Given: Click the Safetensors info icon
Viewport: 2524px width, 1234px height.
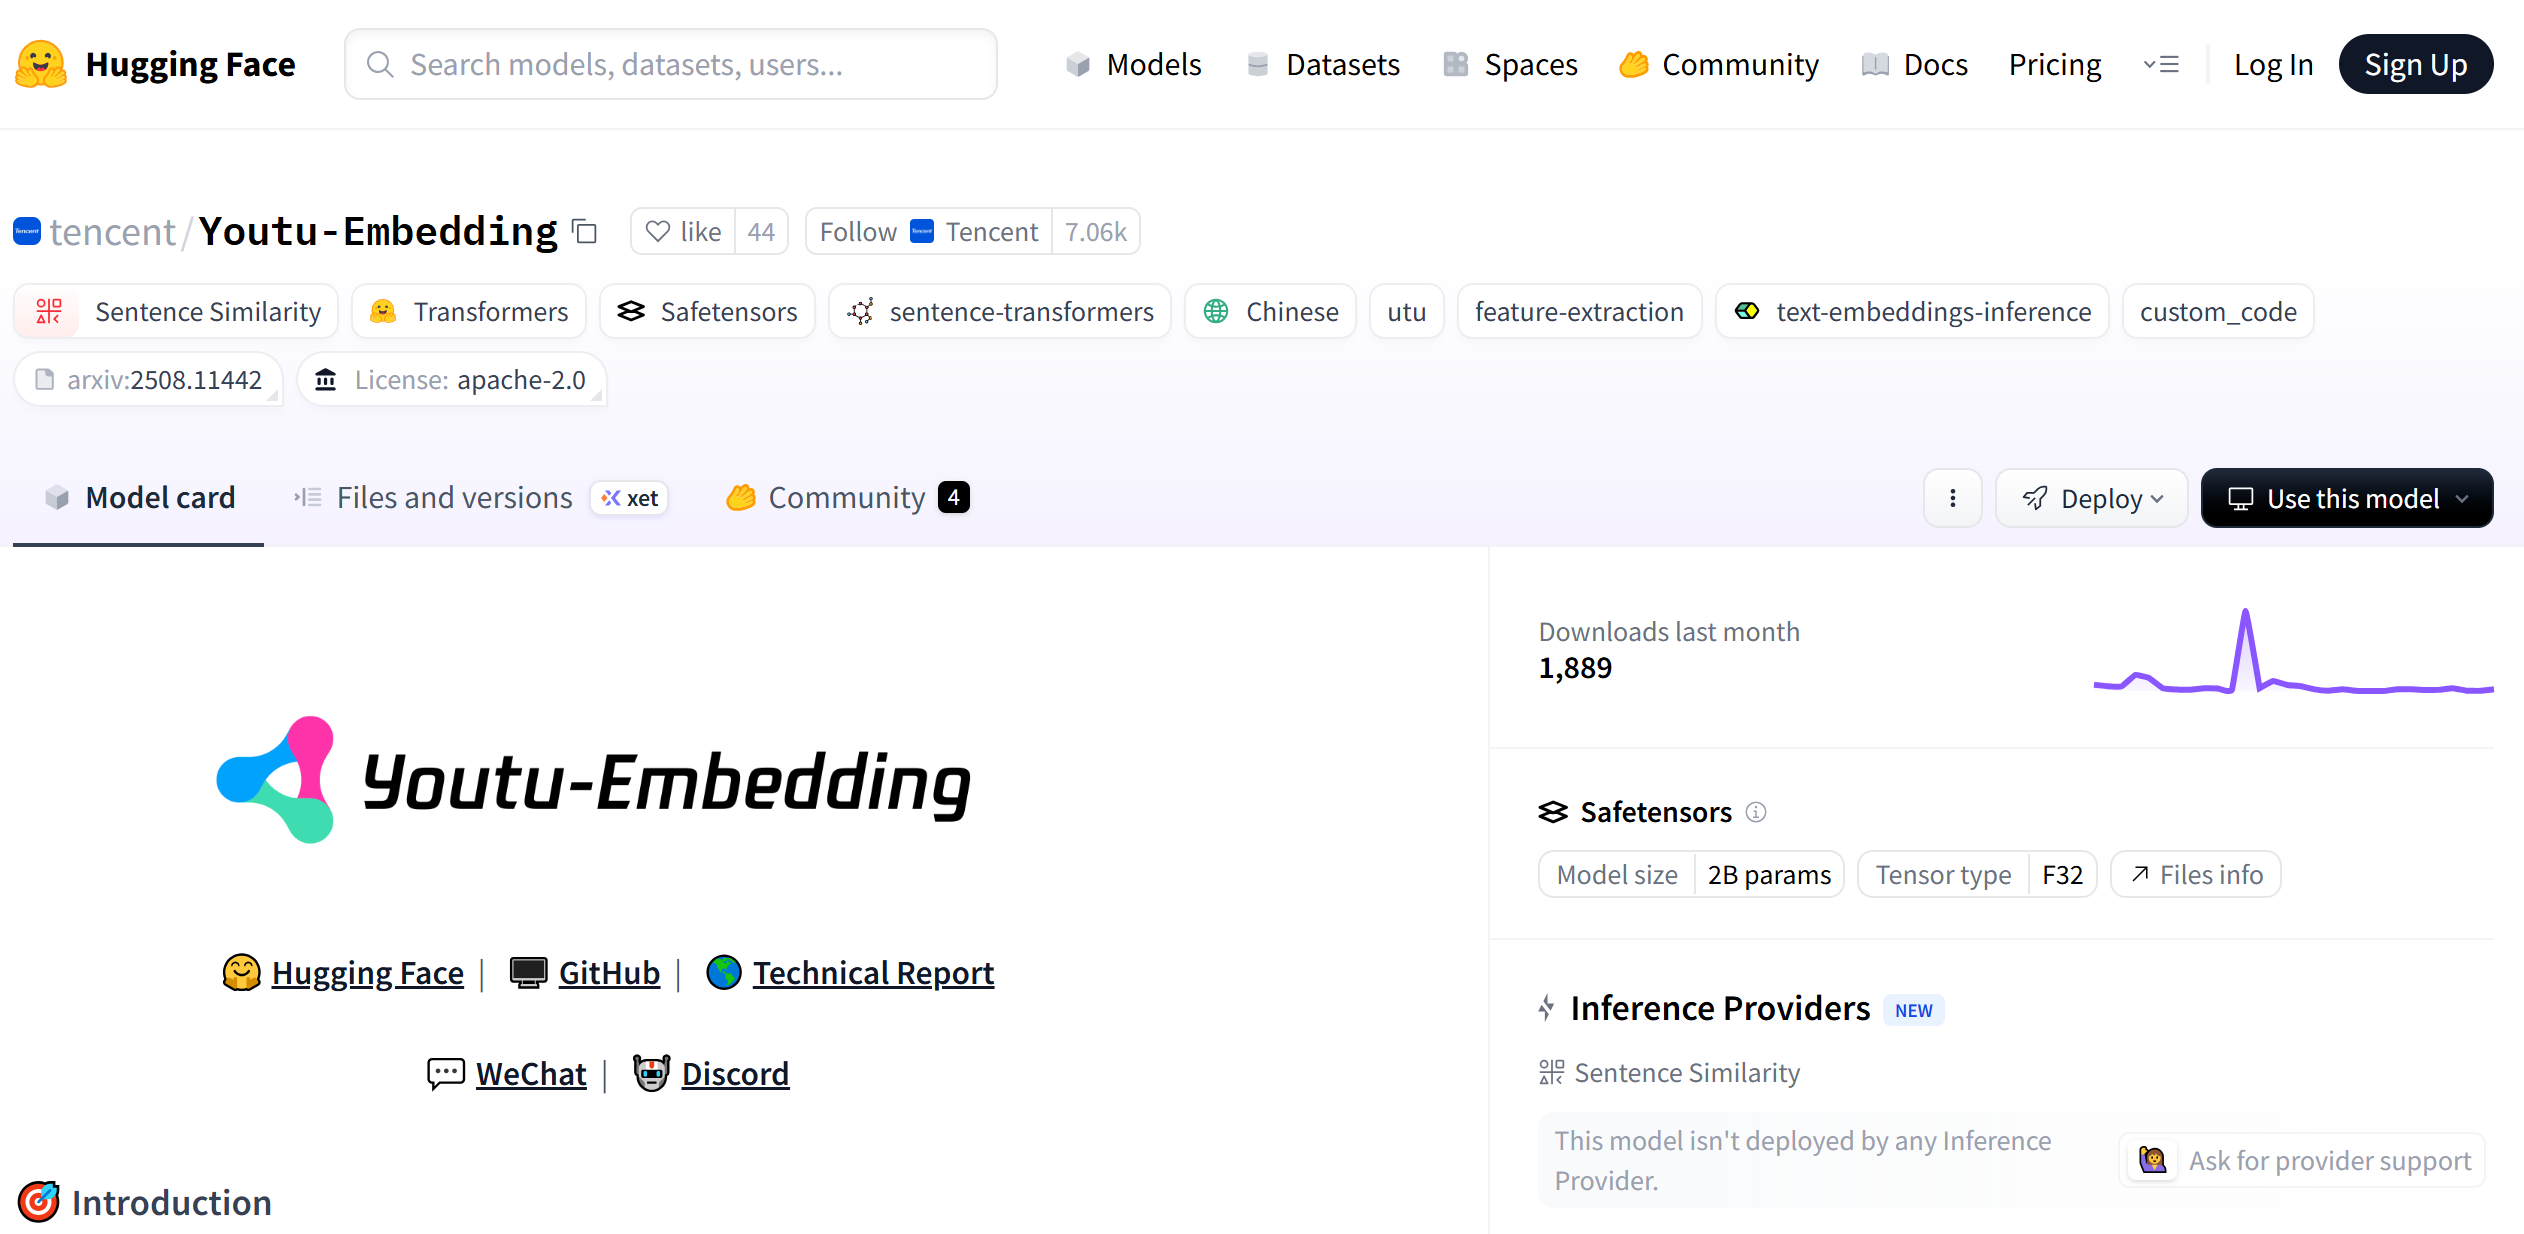Looking at the screenshot, I should (x=1756, y=812).
